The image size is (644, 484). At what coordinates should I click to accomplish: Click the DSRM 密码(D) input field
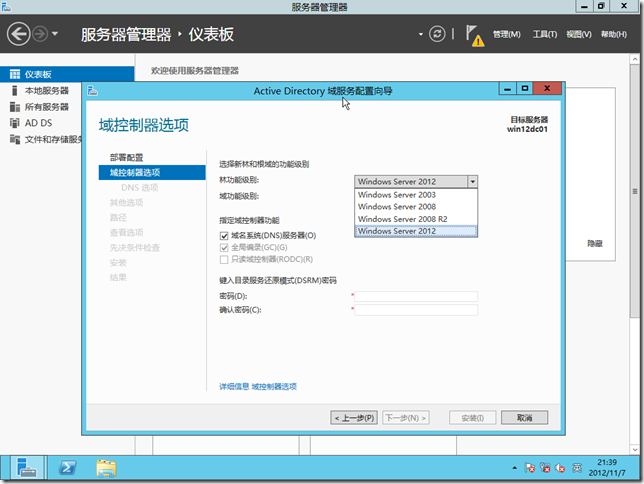(416, 296)
